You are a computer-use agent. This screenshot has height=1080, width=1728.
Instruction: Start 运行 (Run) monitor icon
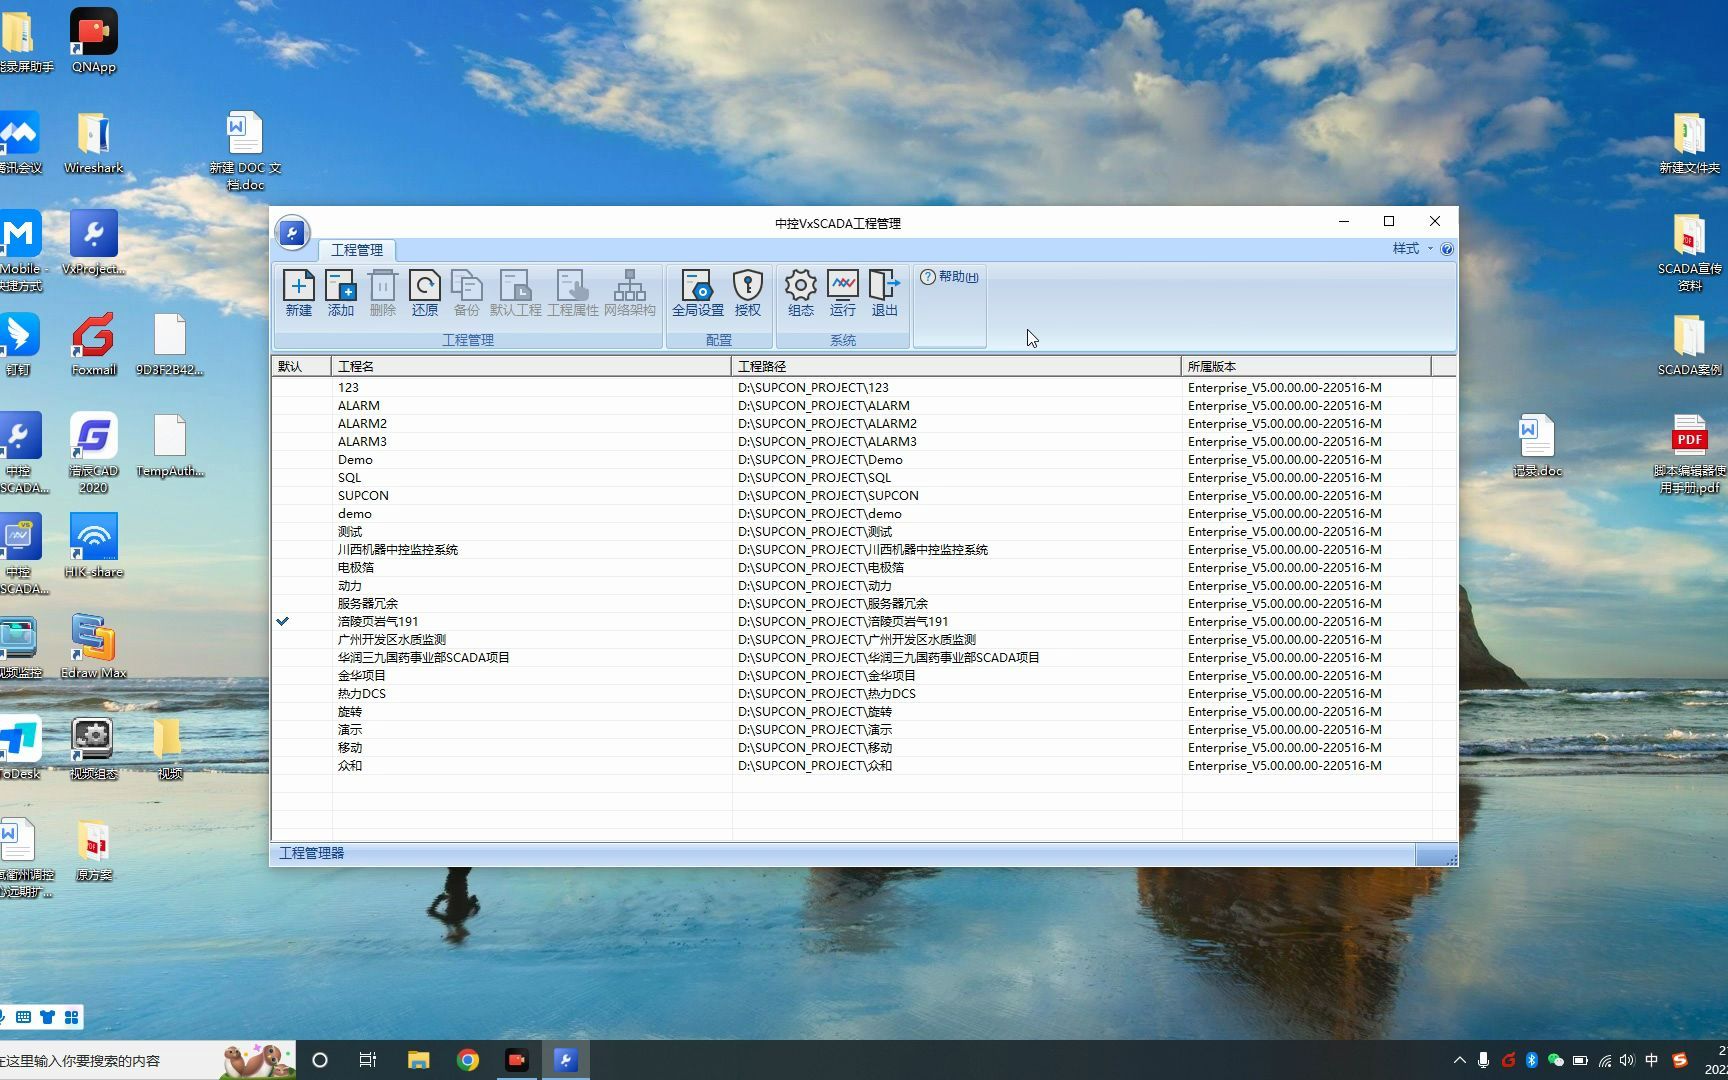(x=843, y=293)
